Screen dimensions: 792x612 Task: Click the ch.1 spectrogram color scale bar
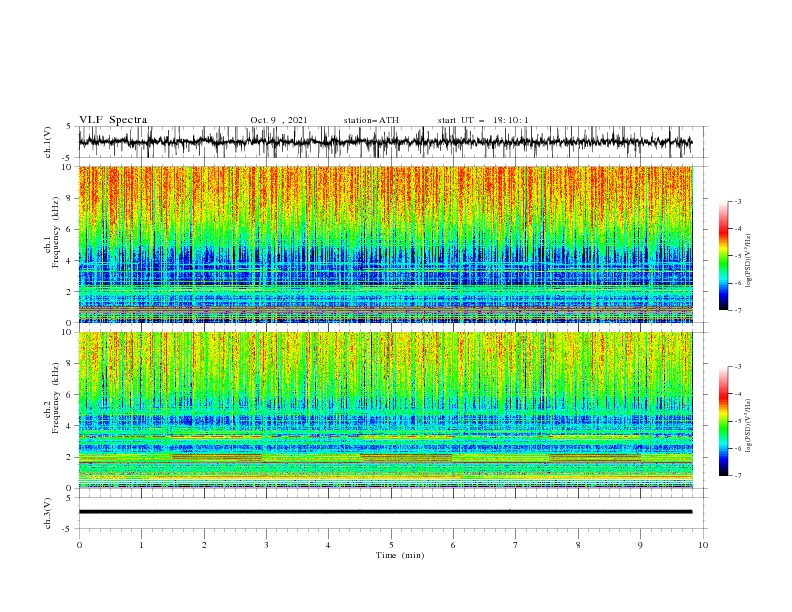pyautogui.click(x=723, y=255)
